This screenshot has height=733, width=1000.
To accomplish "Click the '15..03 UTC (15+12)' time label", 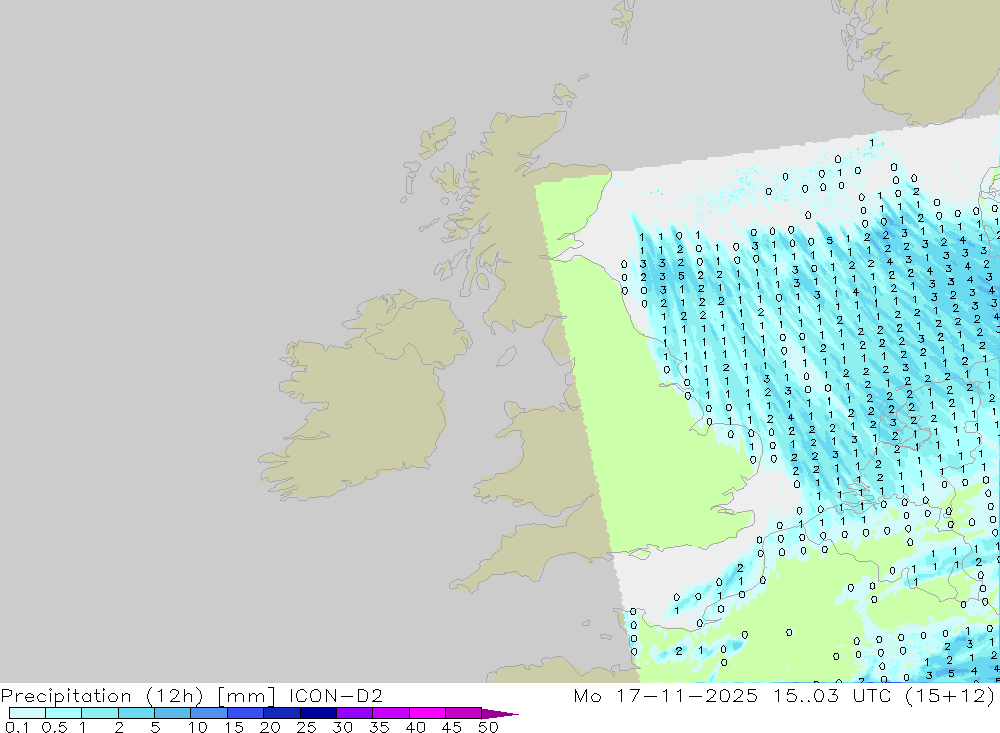I will 884,695.
